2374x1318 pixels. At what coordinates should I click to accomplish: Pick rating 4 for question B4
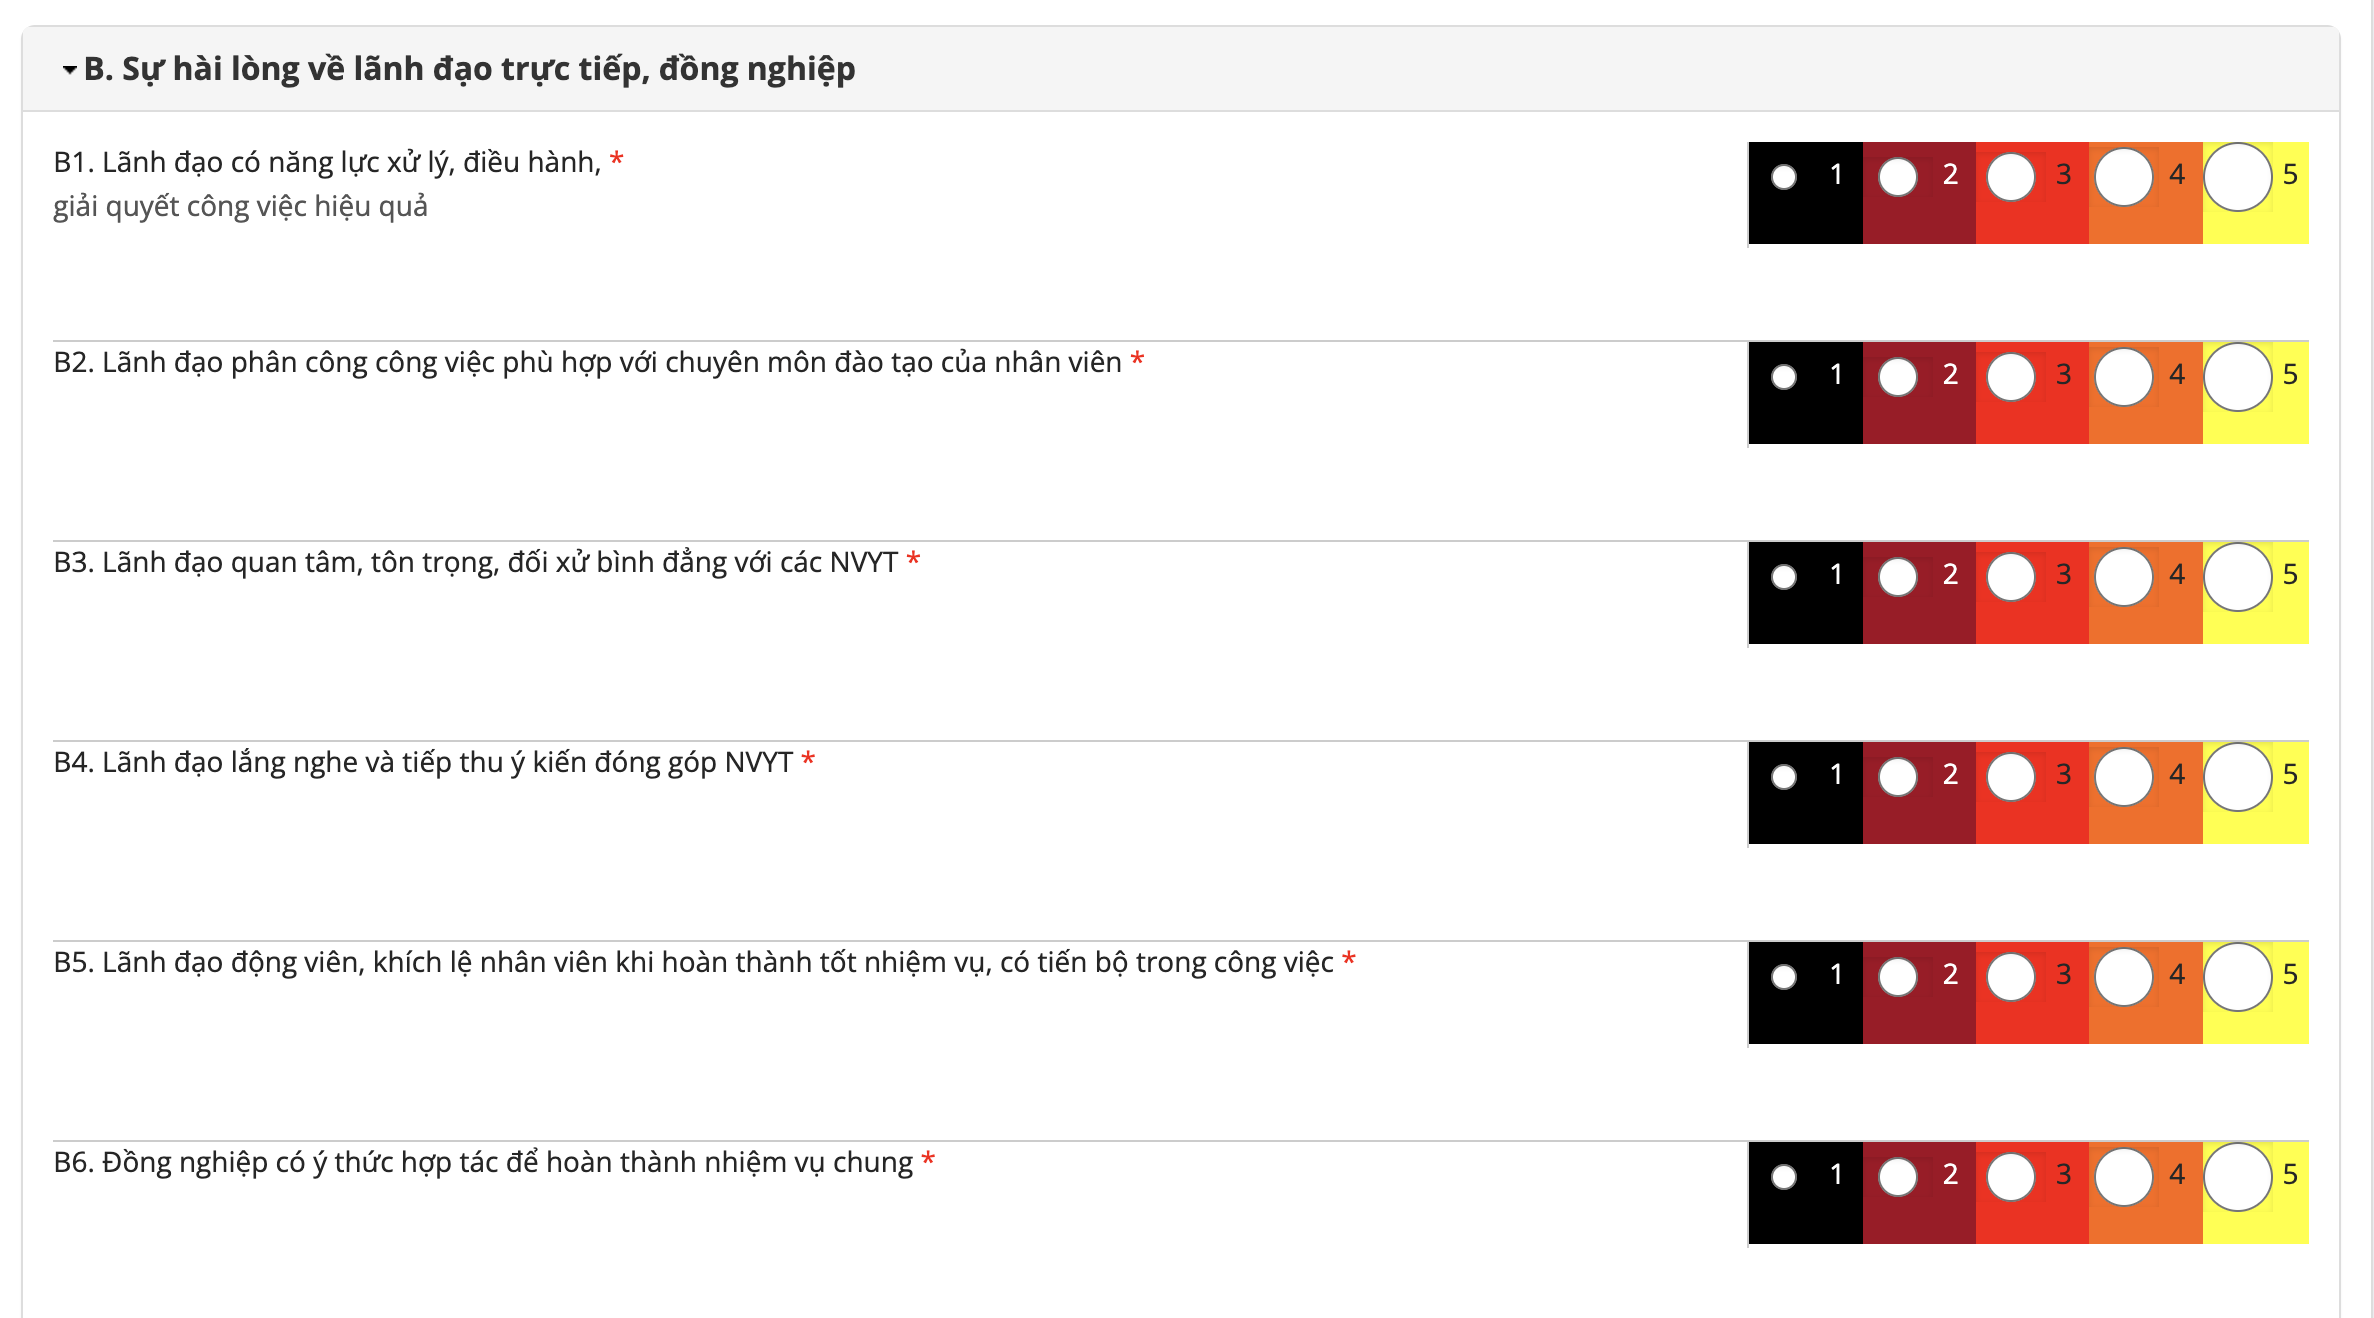[2124, 777]
